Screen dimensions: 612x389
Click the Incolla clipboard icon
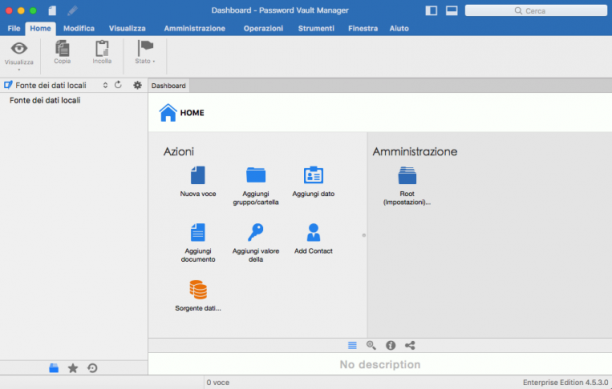pyautogui.click(x=102, y=49)
